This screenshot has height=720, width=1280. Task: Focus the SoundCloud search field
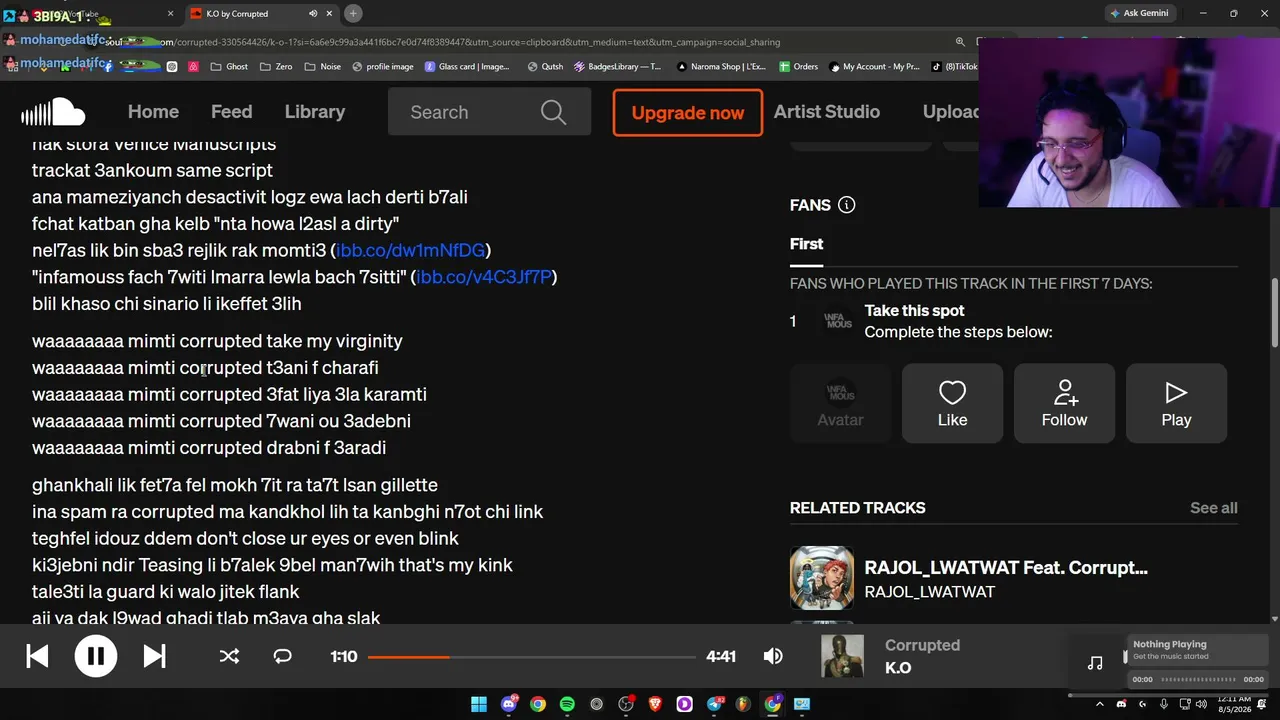click(489, 112)
